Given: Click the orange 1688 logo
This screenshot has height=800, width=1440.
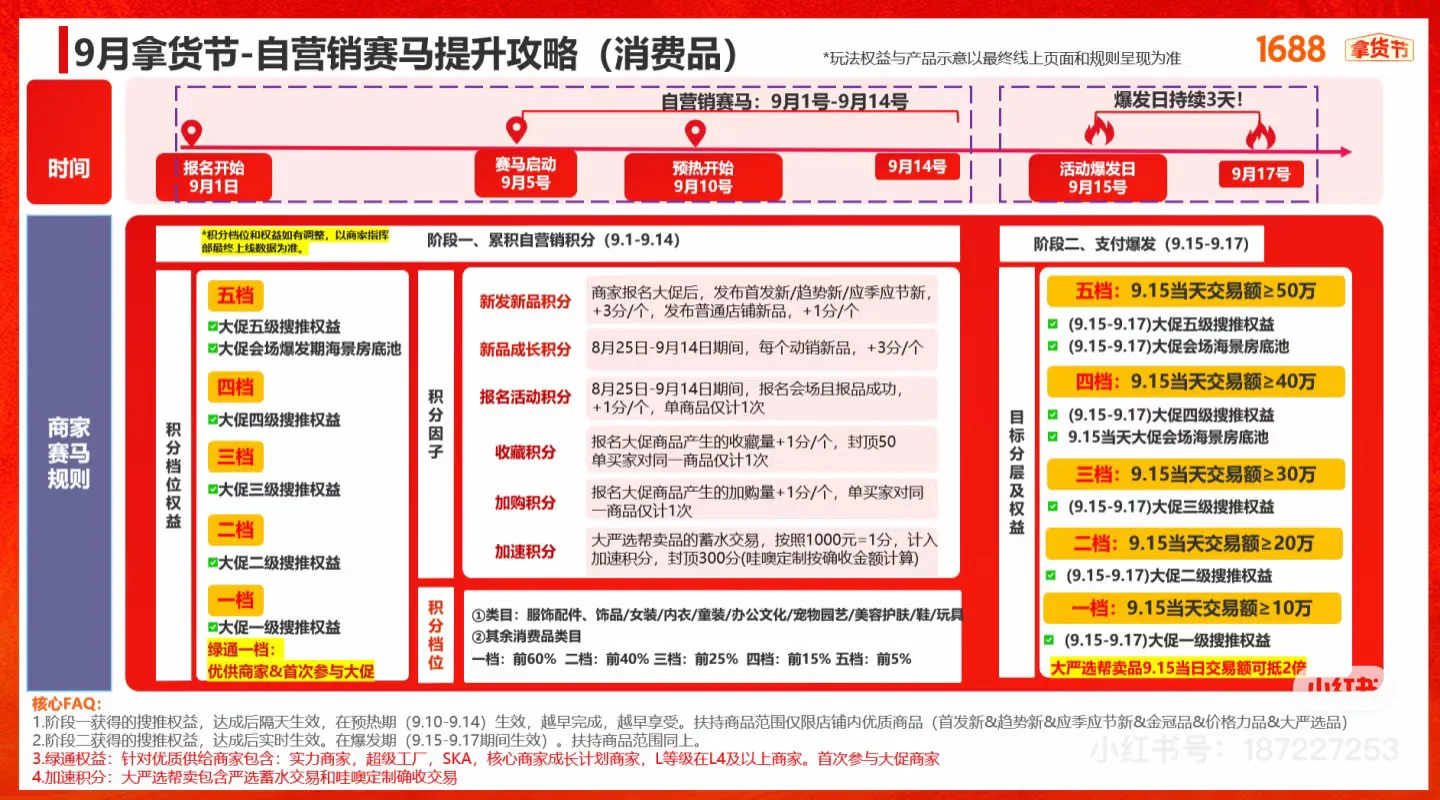Looking at the screenshot, I should click(1290, 48).
